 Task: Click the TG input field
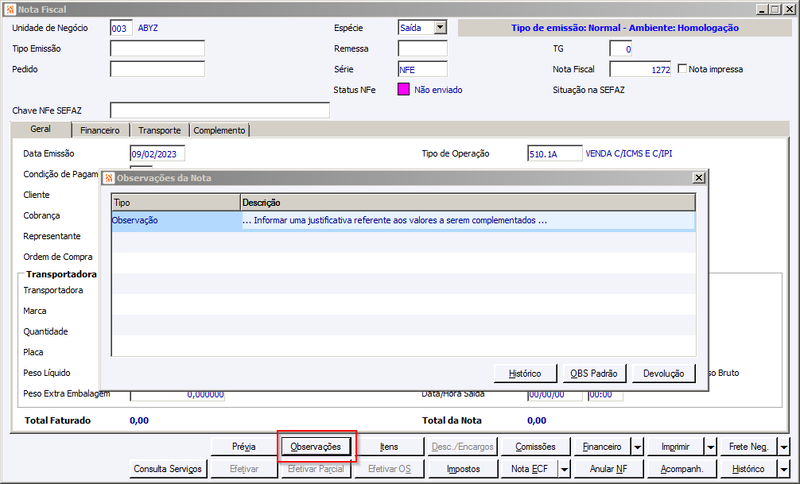pos(621,49)
